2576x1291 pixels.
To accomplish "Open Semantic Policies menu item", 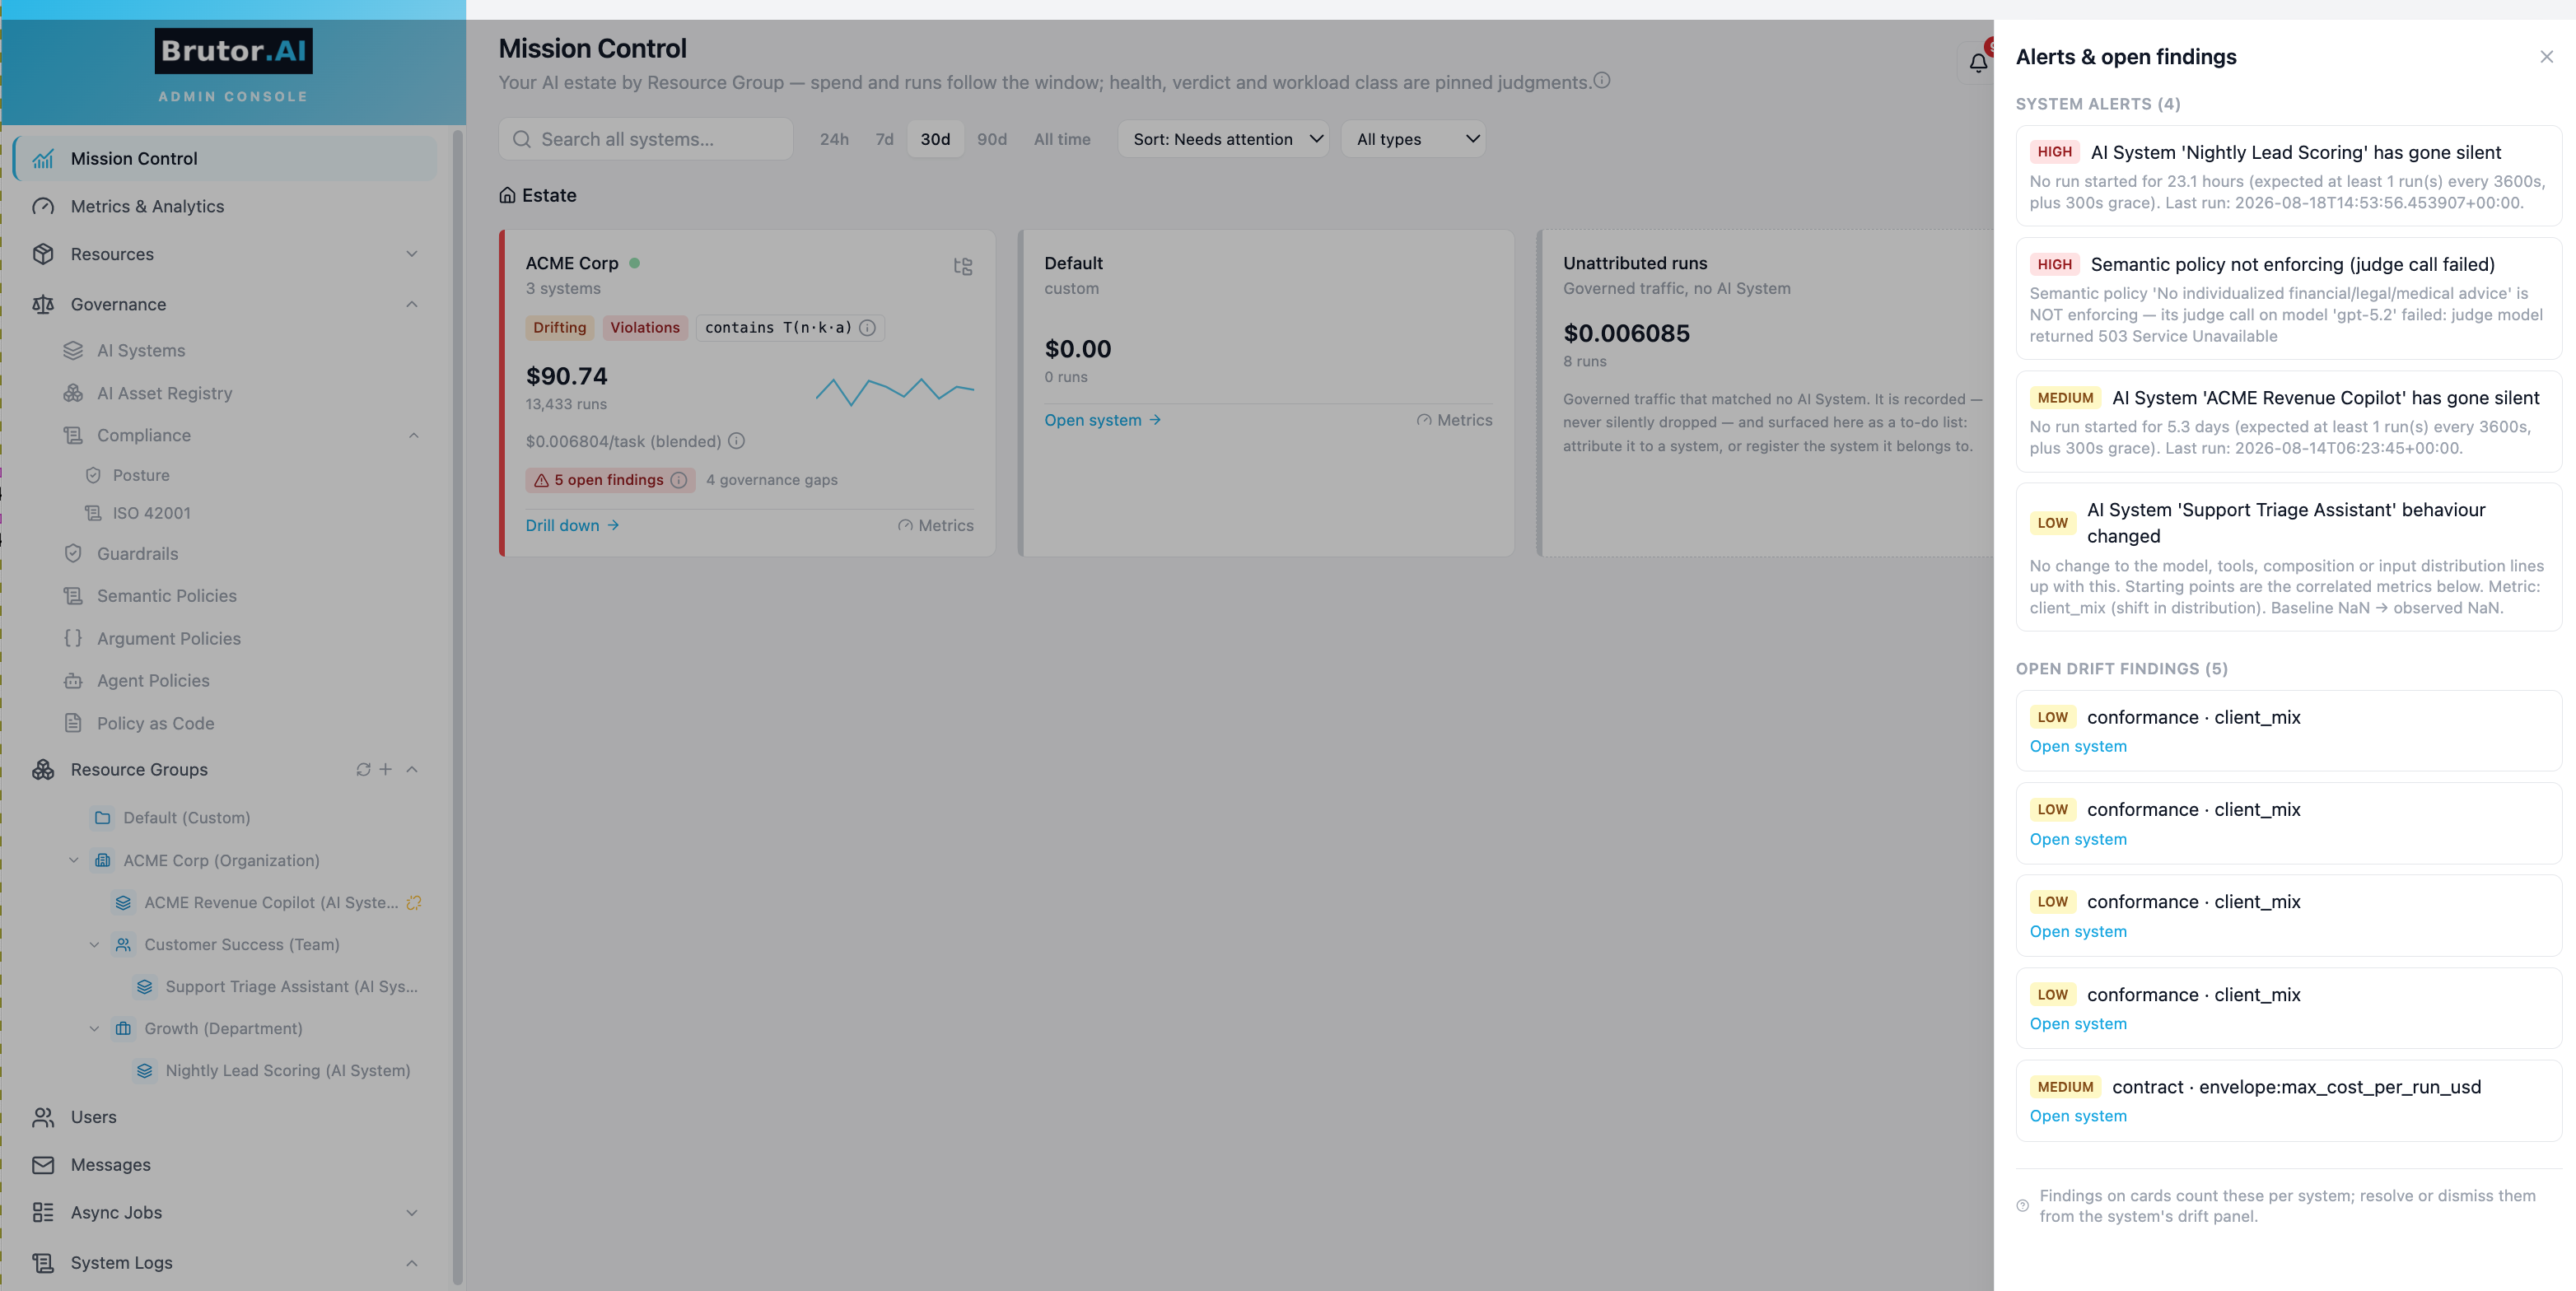I will pos(166,596).
